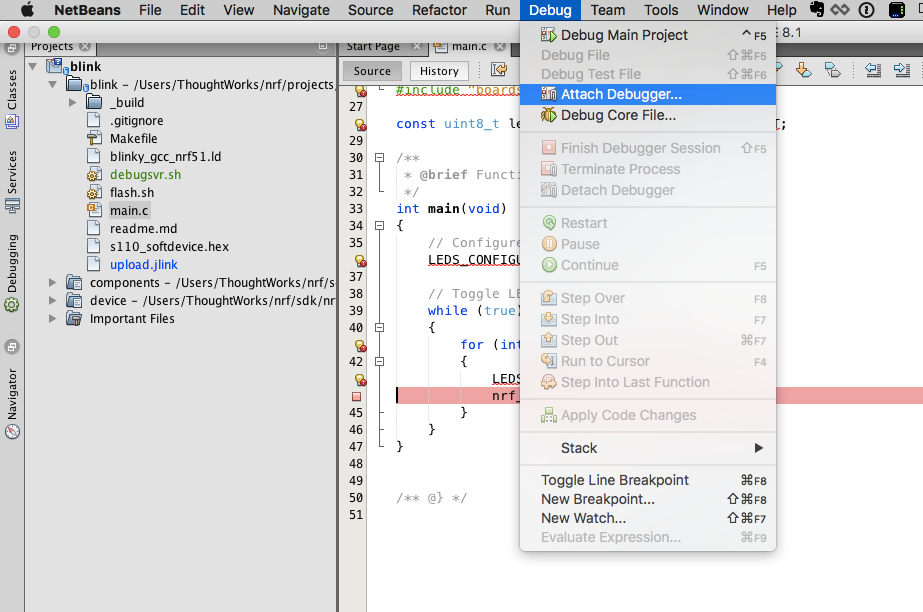Screen dimensions: 923x612
Task: Select s110_softdevice.hex in project tree
Action: [x=170, y=247]
